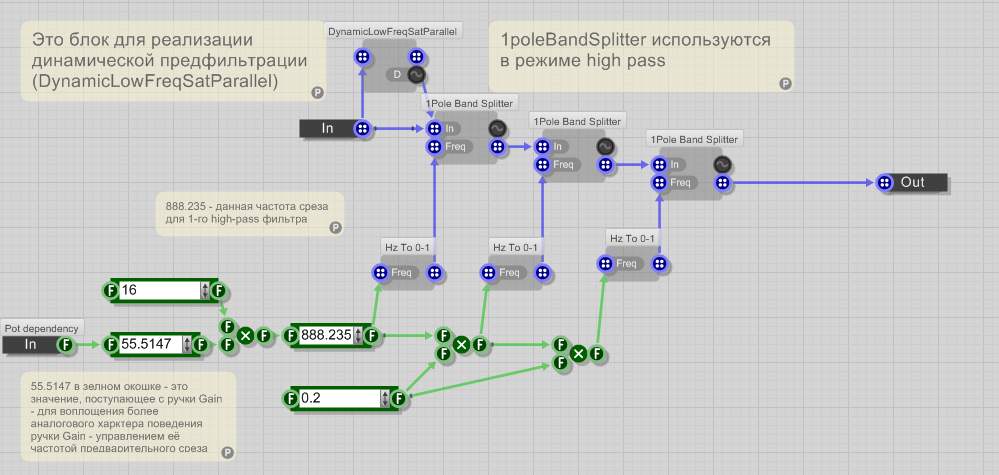Click the right F connector of 888.235 box
The image size is (999, 475).
pos(371,336)
